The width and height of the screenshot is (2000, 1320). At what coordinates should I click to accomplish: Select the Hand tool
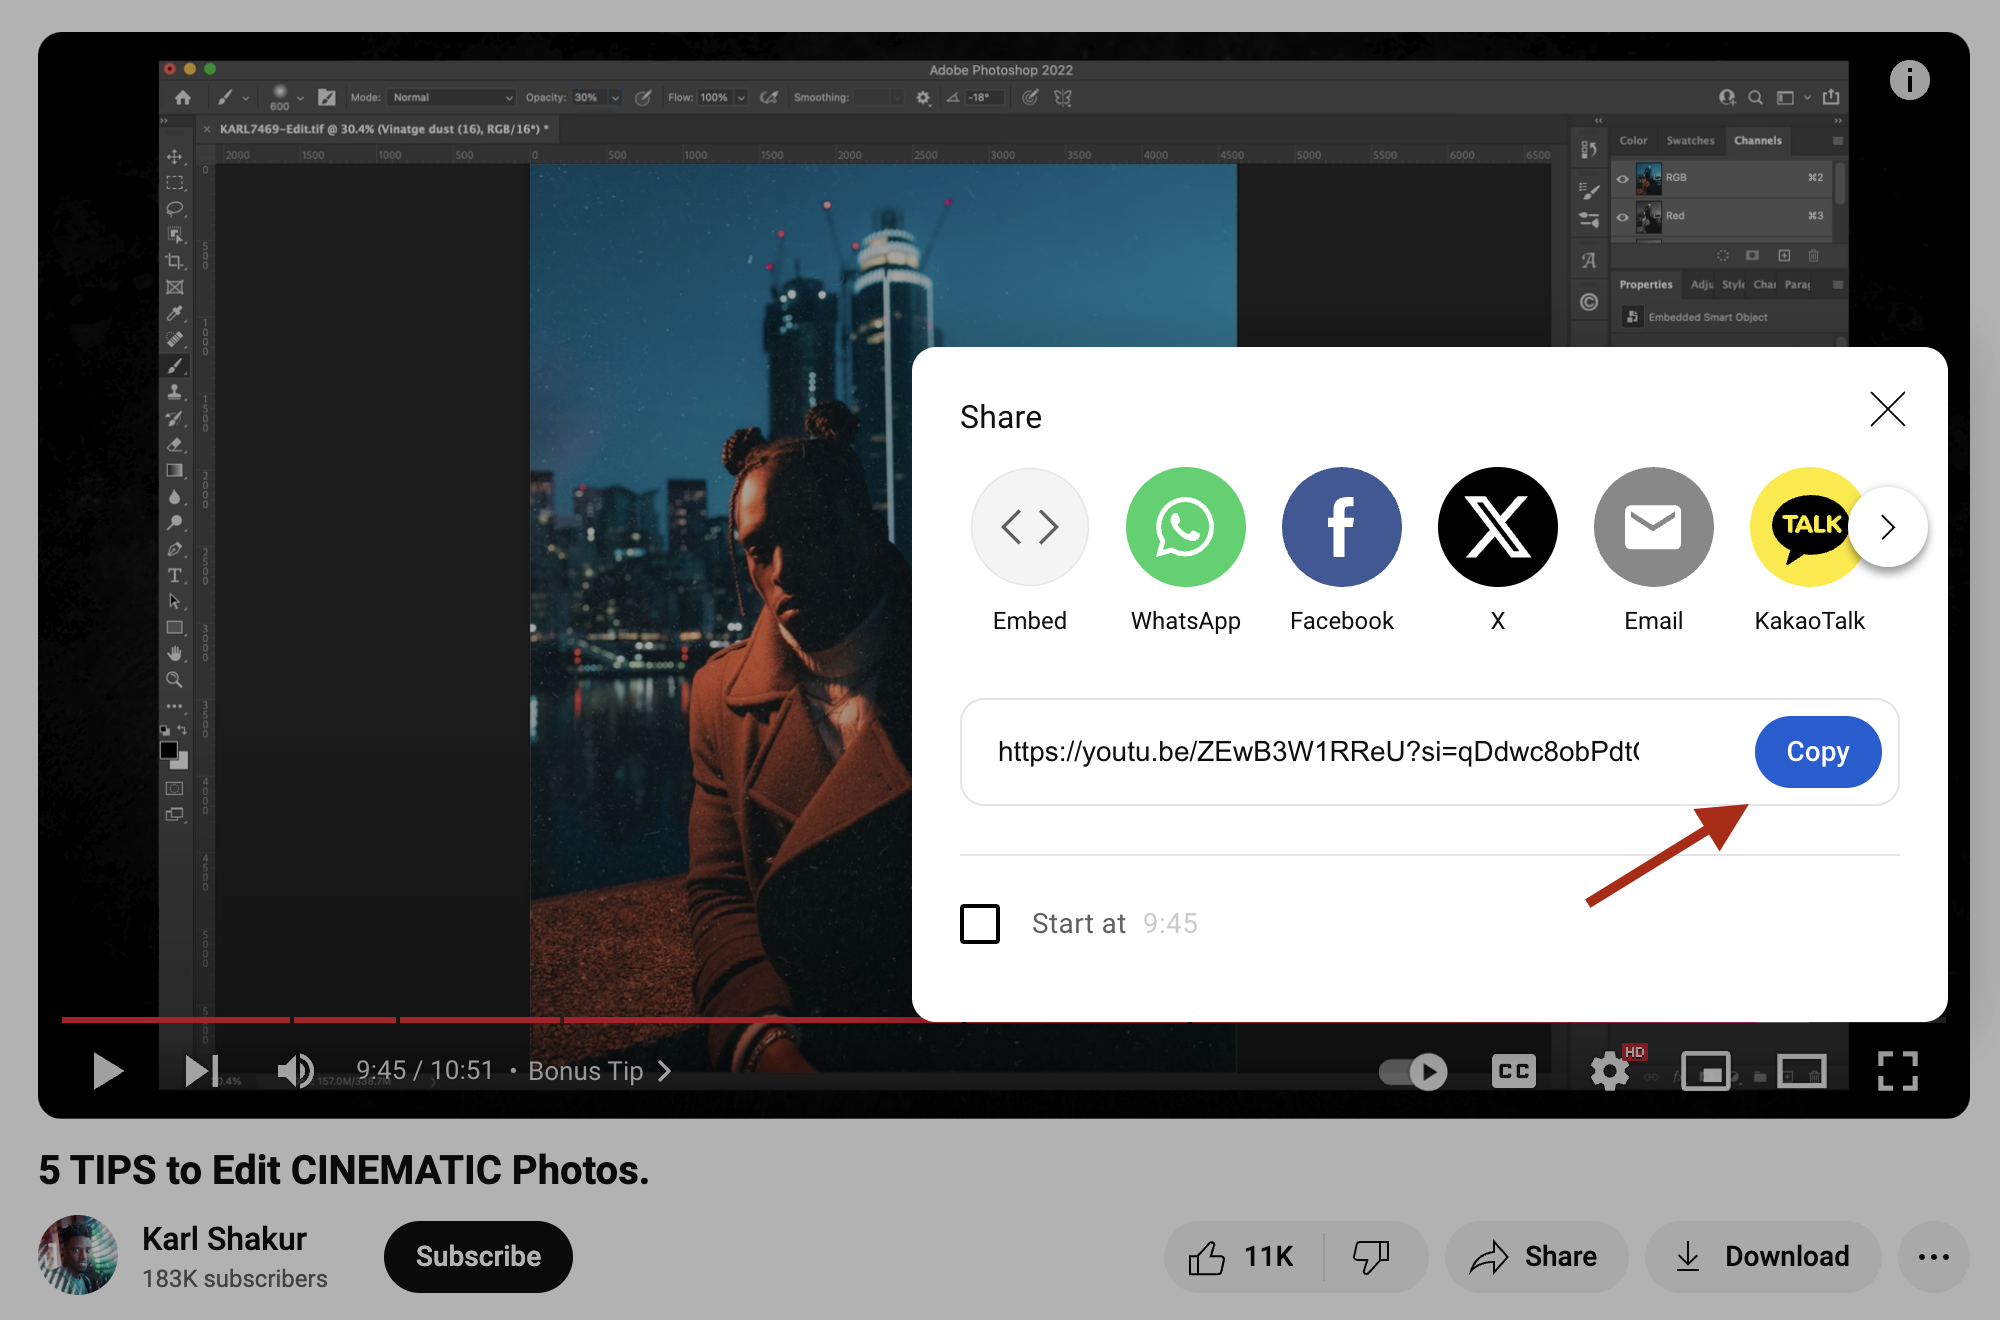[x=175, y=653]
